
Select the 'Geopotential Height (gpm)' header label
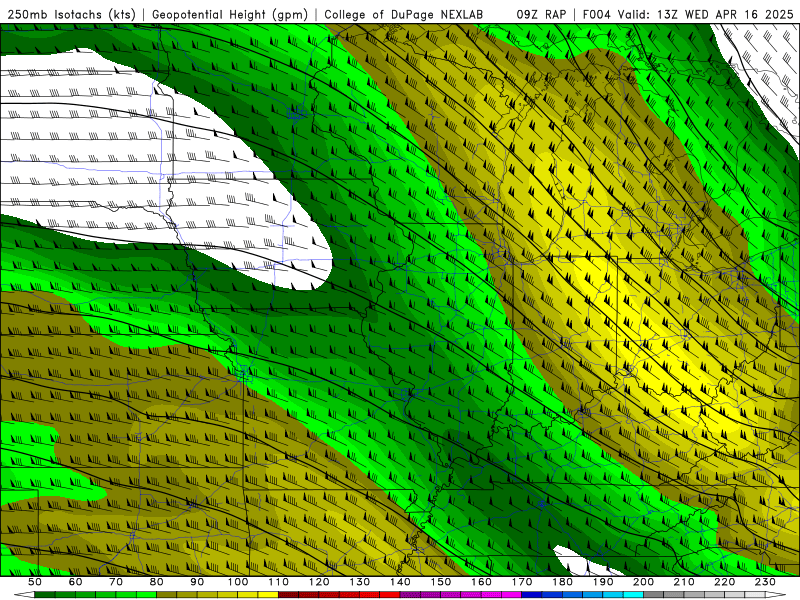click(x=230, y=15)
